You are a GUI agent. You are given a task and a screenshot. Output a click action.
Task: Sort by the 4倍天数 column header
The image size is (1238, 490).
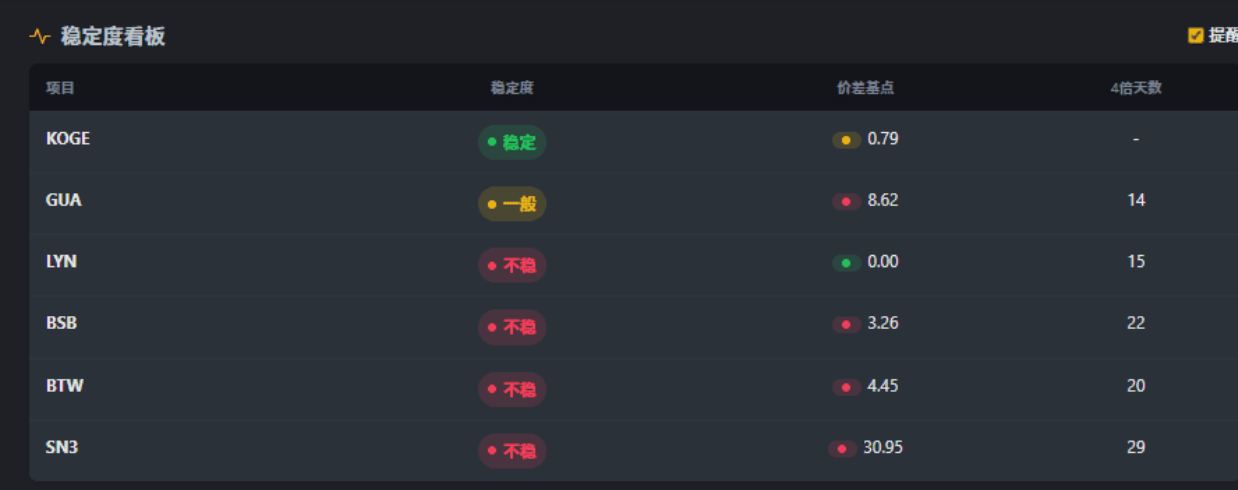coord(1136,88)
